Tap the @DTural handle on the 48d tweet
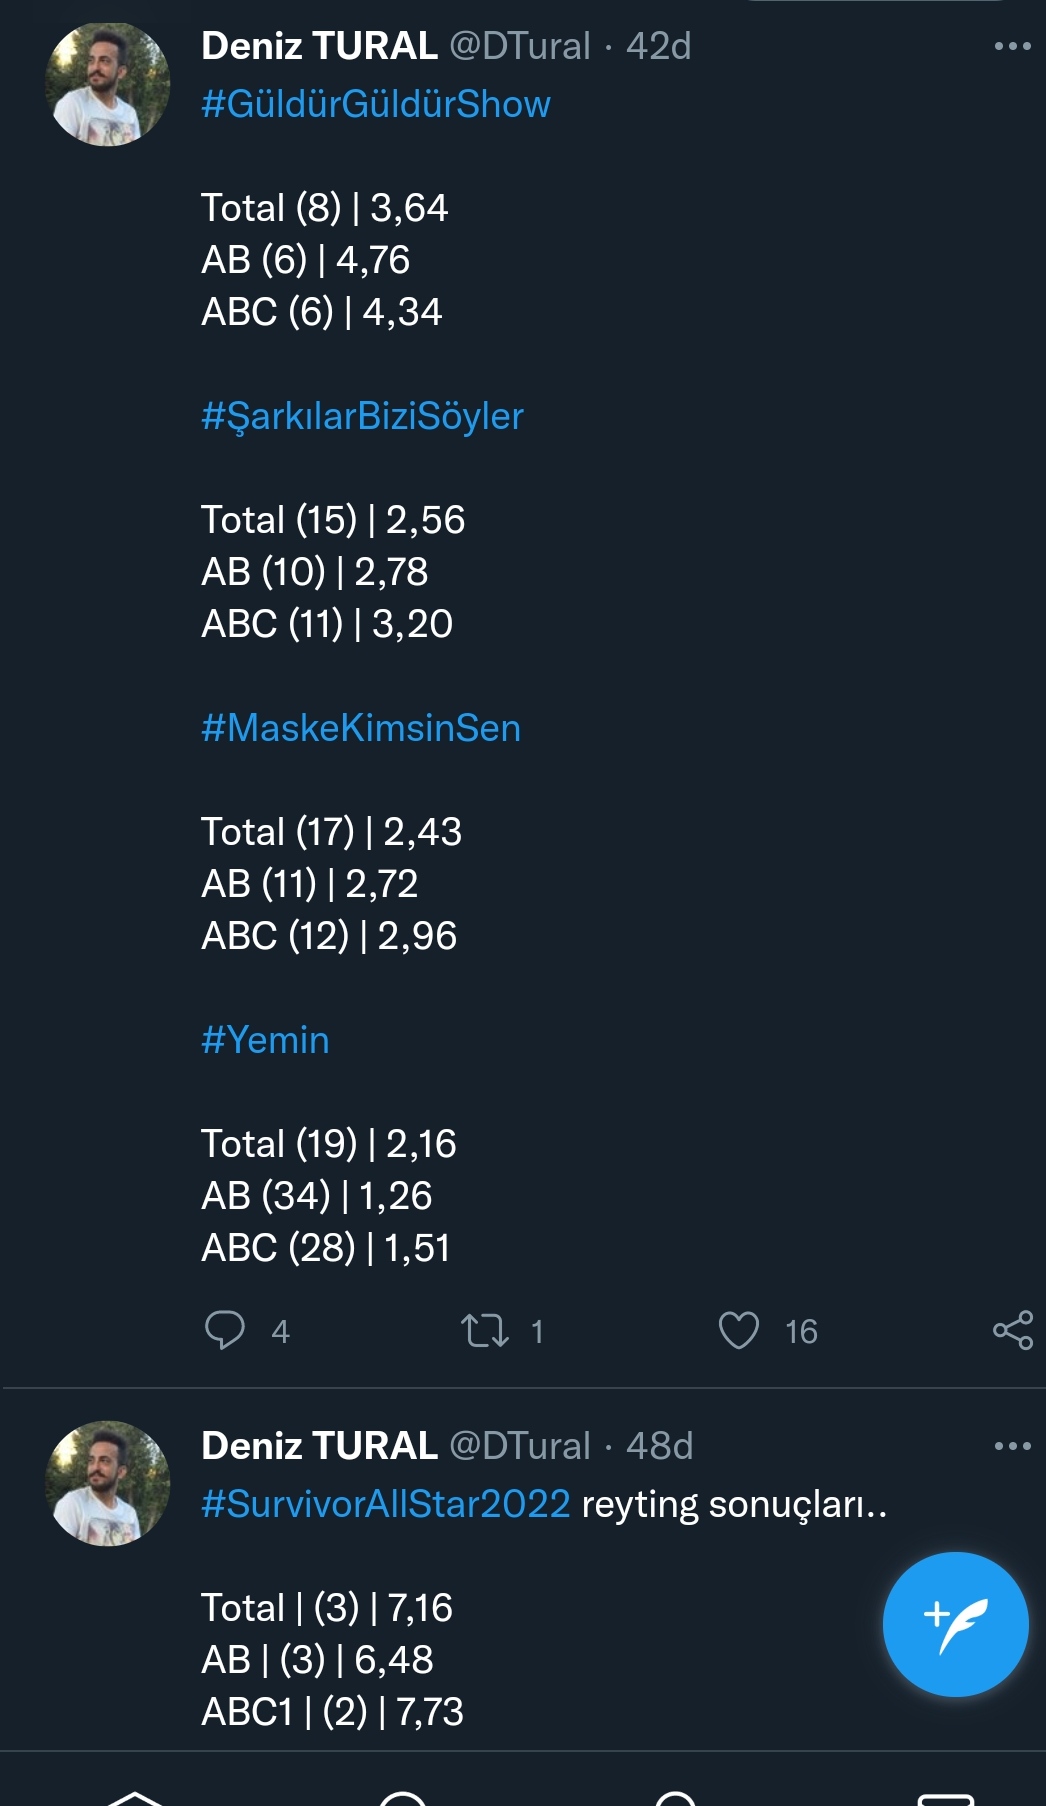Viewport: 1046px width, 1806px height. [x=519, y=1446]
